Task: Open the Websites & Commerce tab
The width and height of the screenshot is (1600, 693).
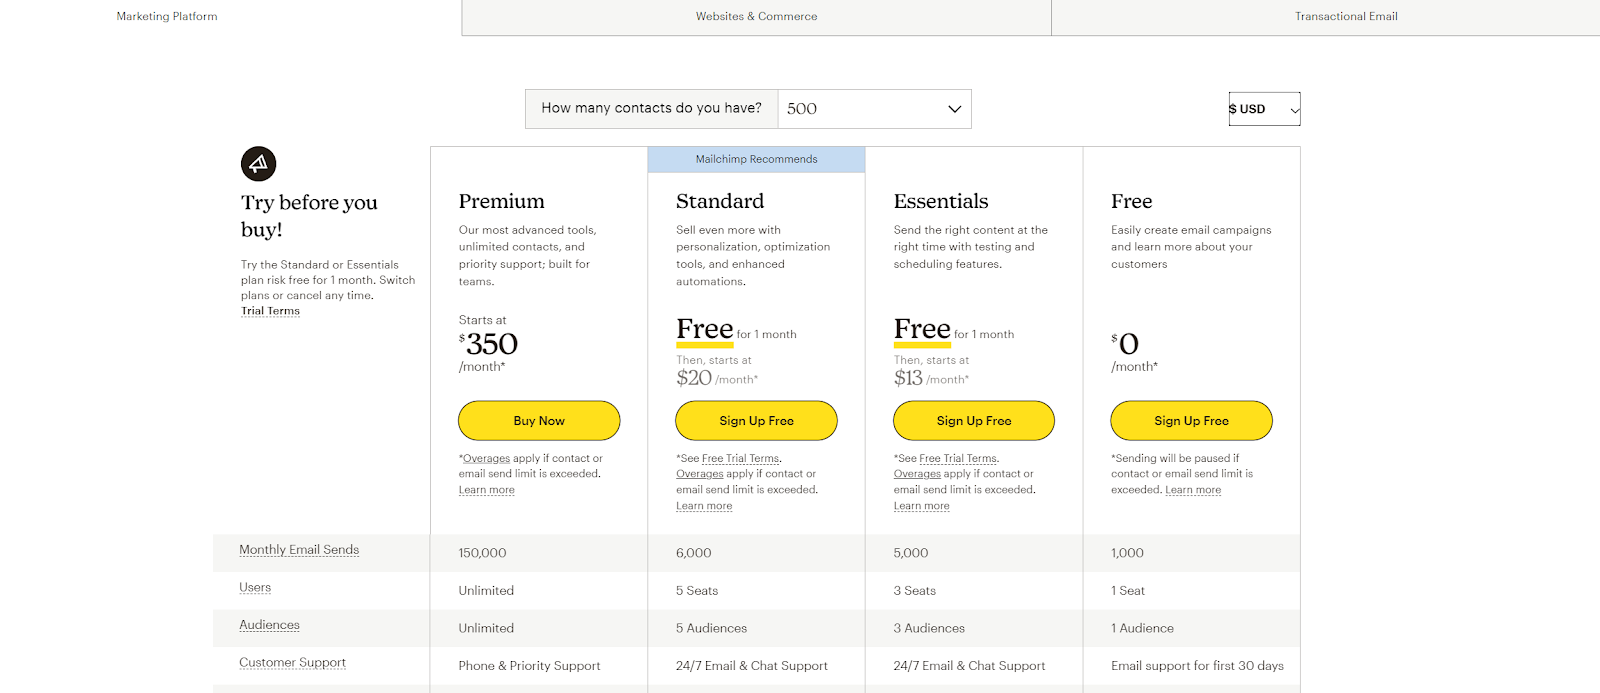Action: coord(756,17)
